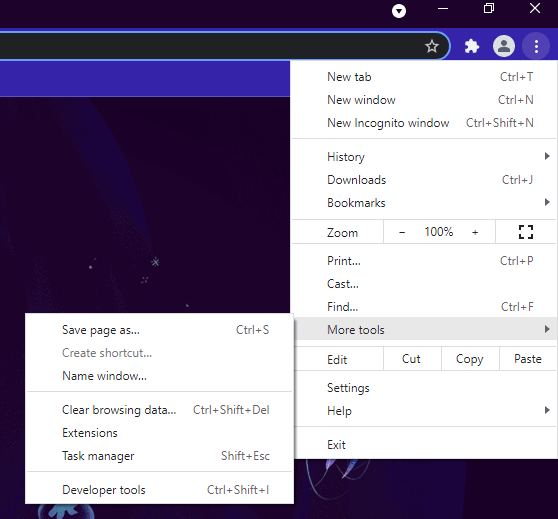Close the Chrome window
The width and height of the screenshot is (558, 519).
[x=535, y=9]
